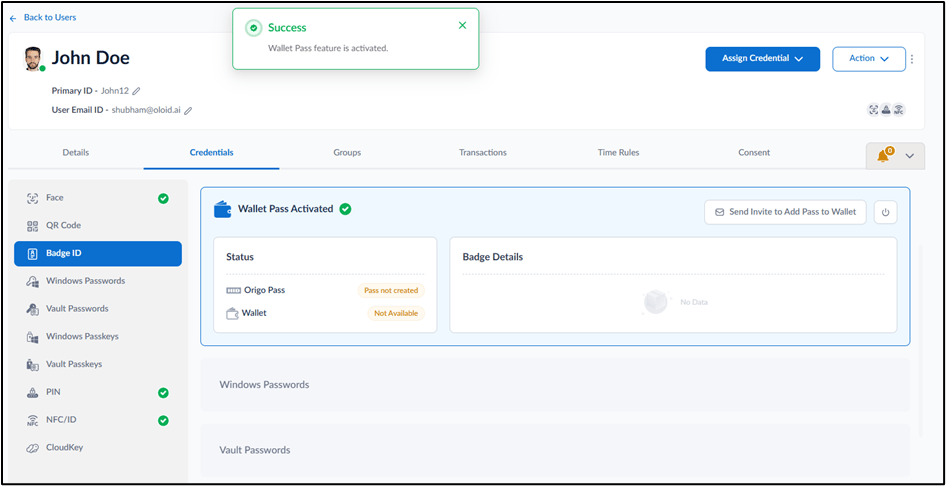The width and height of the screenshot is (946, 486).
Task: Switch to the Time Rules tab
Action: pos(618,153)
